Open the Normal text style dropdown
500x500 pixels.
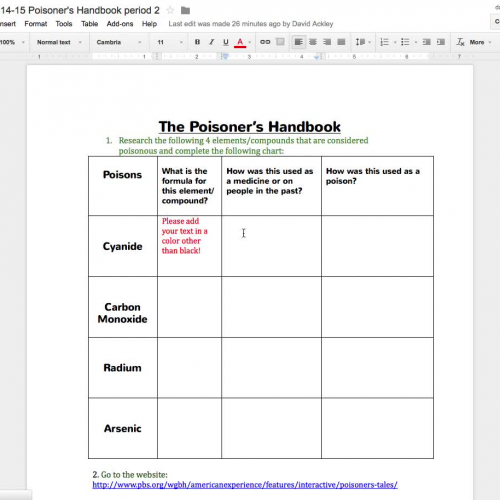pos(59,42)
